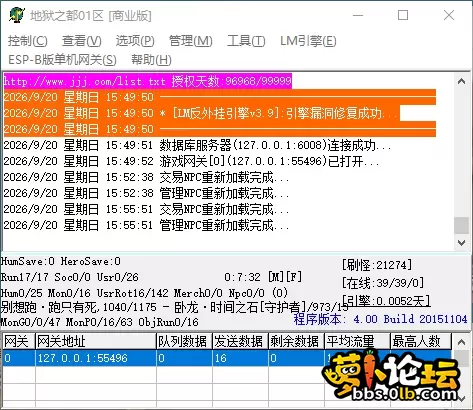Click the 网关地址 column header
Image resolution: width=473 pixels, height=410 pixels.
point(96,341)
